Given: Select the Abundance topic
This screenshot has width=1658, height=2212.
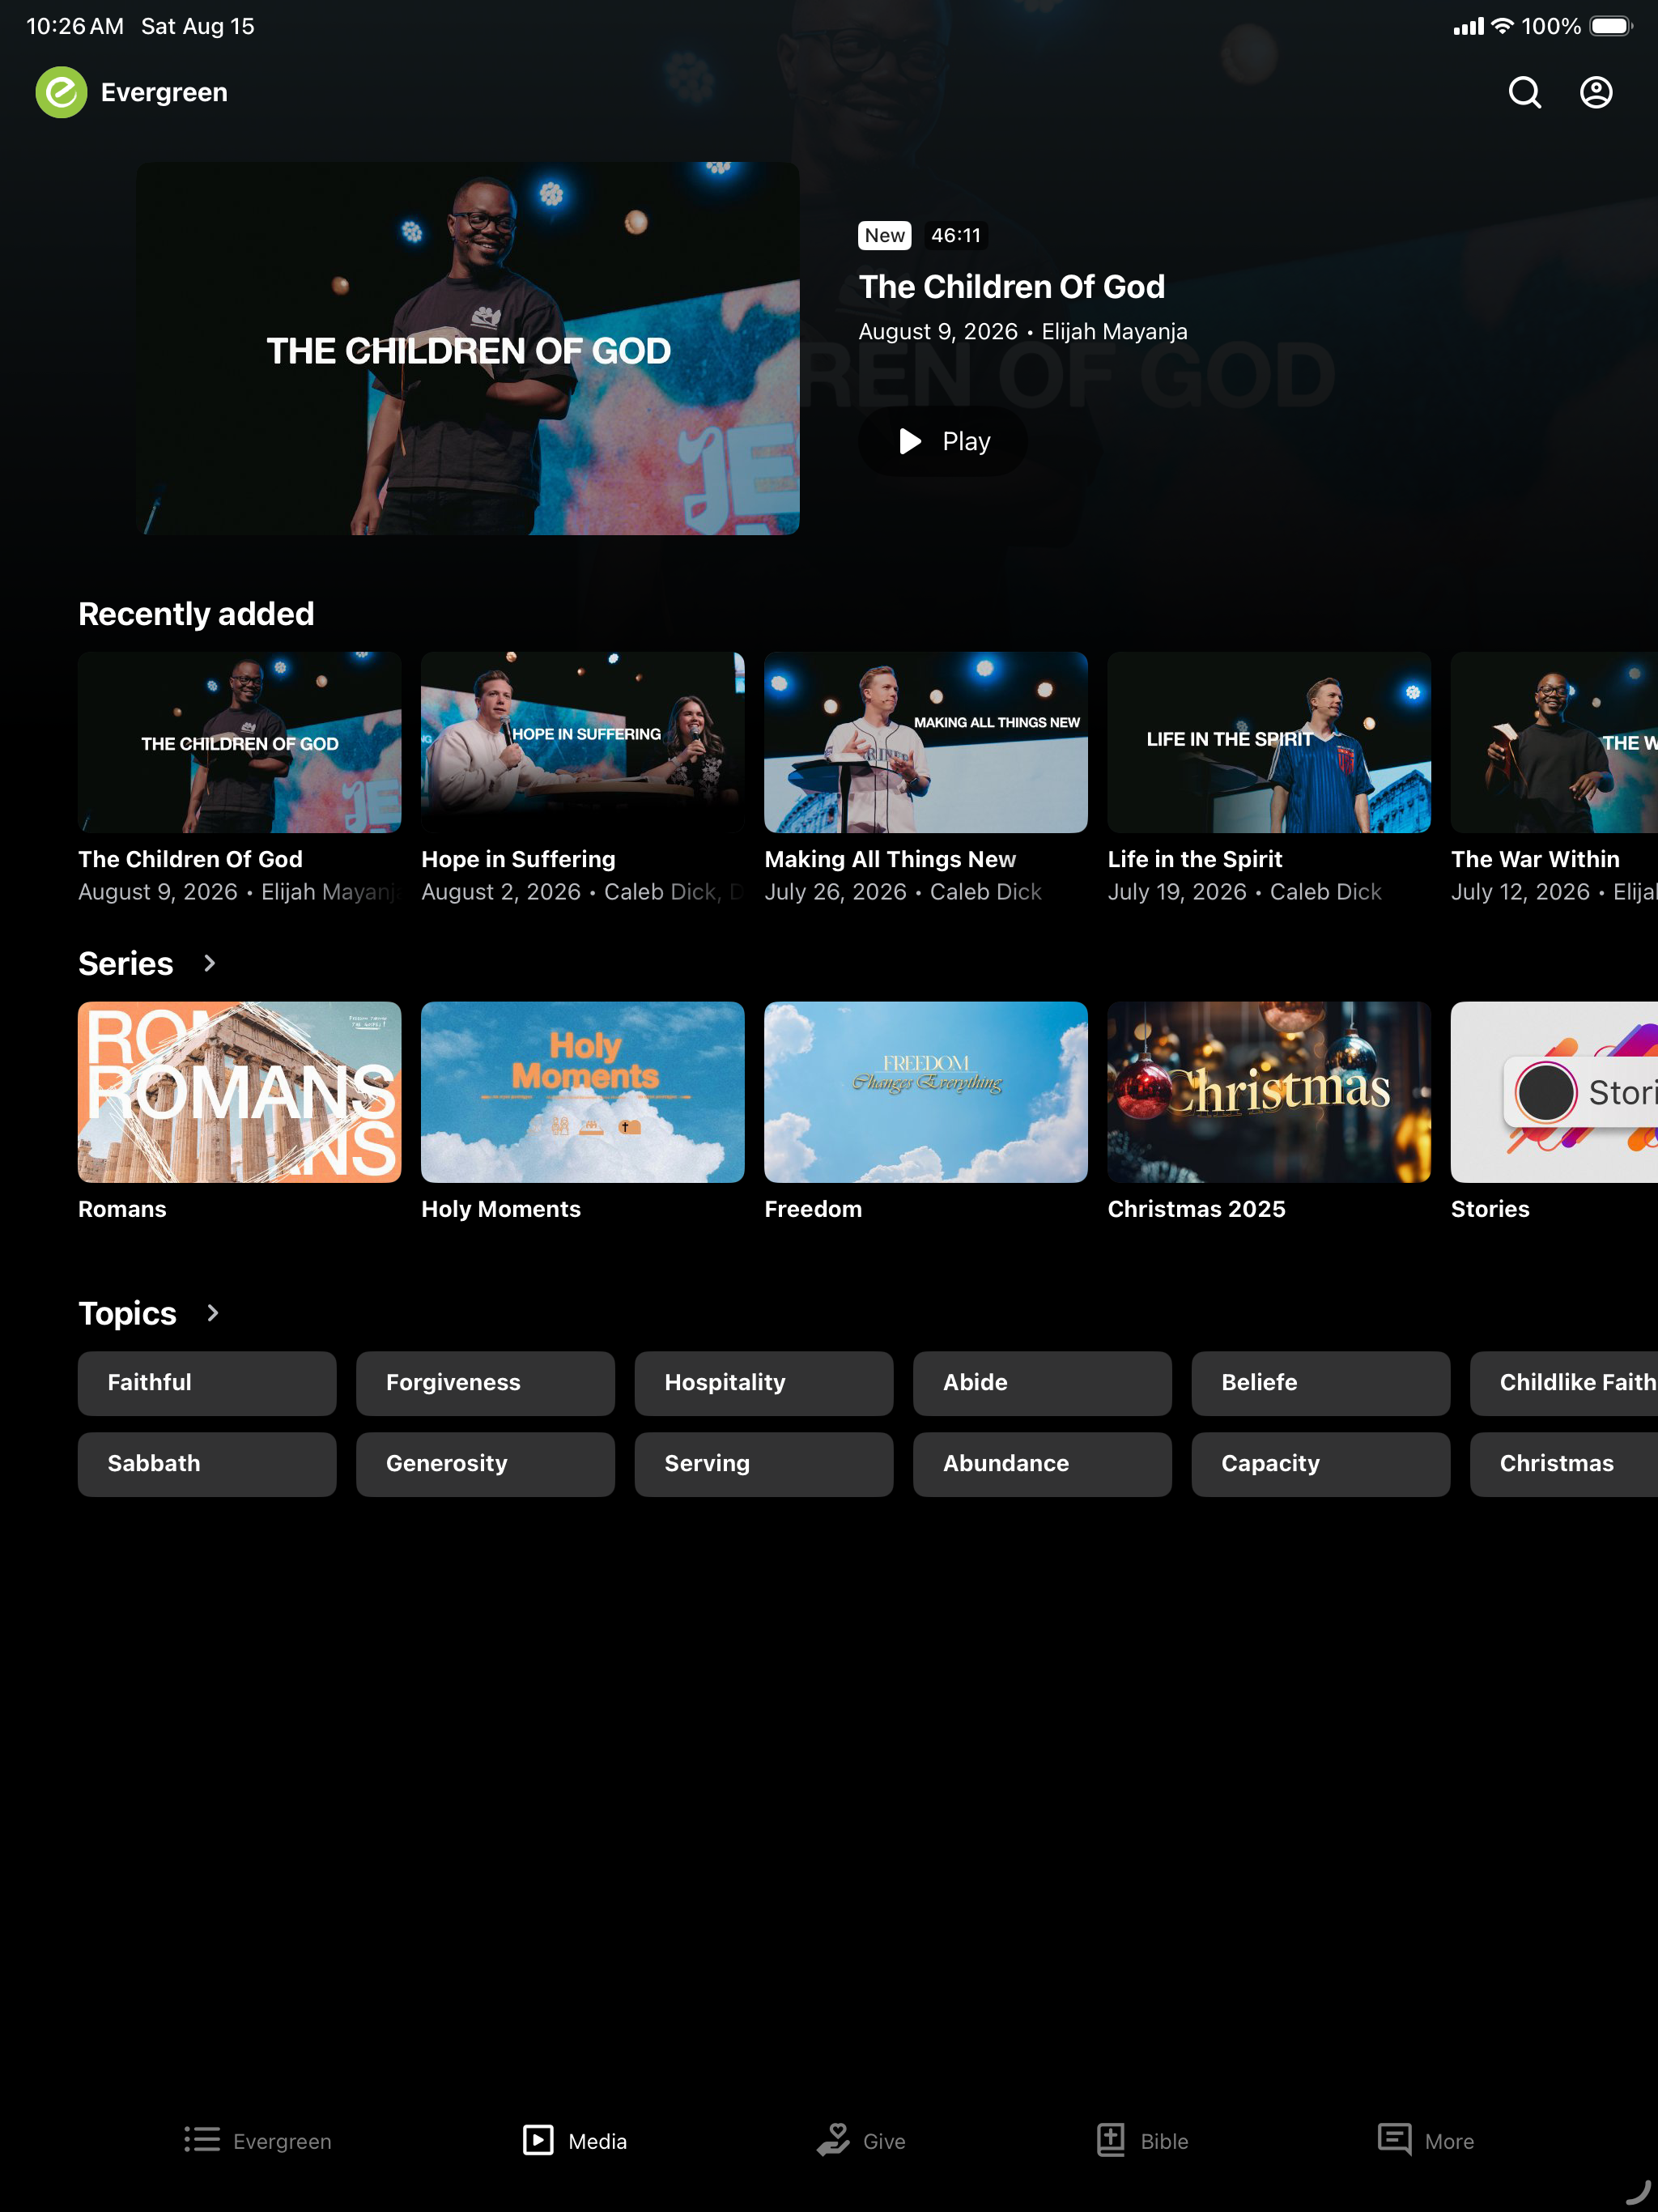Looking at the screenshot, I should (1042, 1464).
